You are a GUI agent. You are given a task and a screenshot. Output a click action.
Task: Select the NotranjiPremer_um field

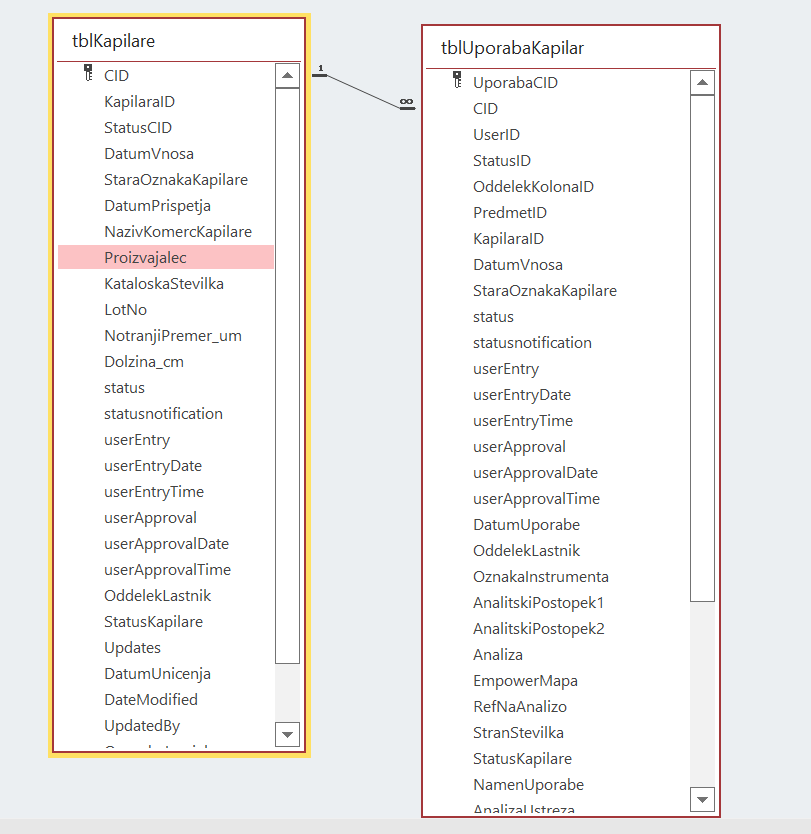pos(173,336)
